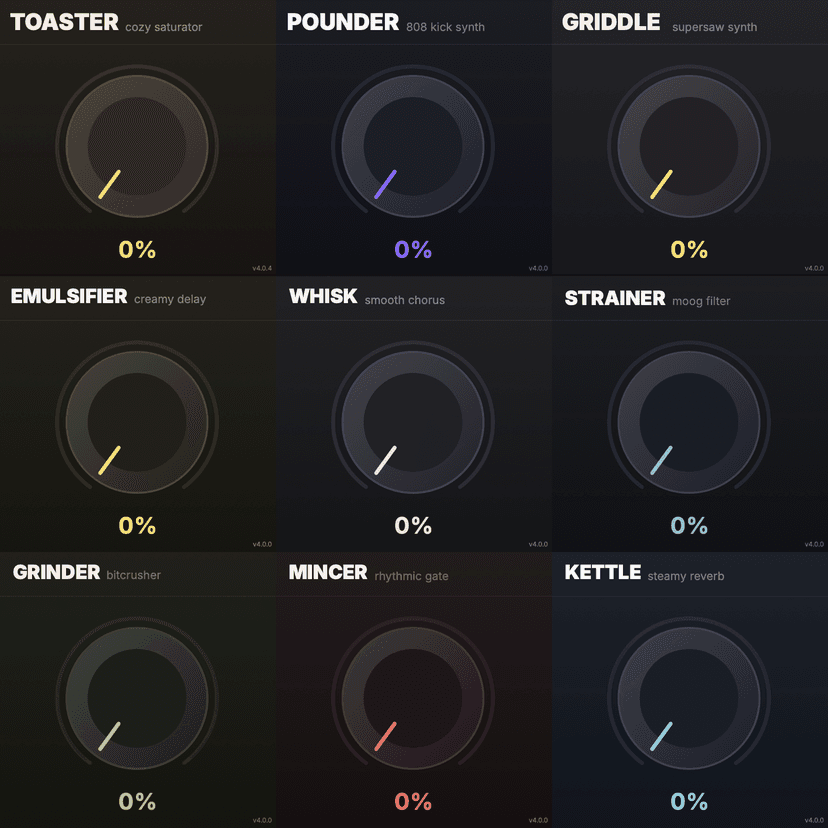Viewport: 828px width, 828px height.
Task: Click the Emulsifier creamy delay knob
Action: 137,419
